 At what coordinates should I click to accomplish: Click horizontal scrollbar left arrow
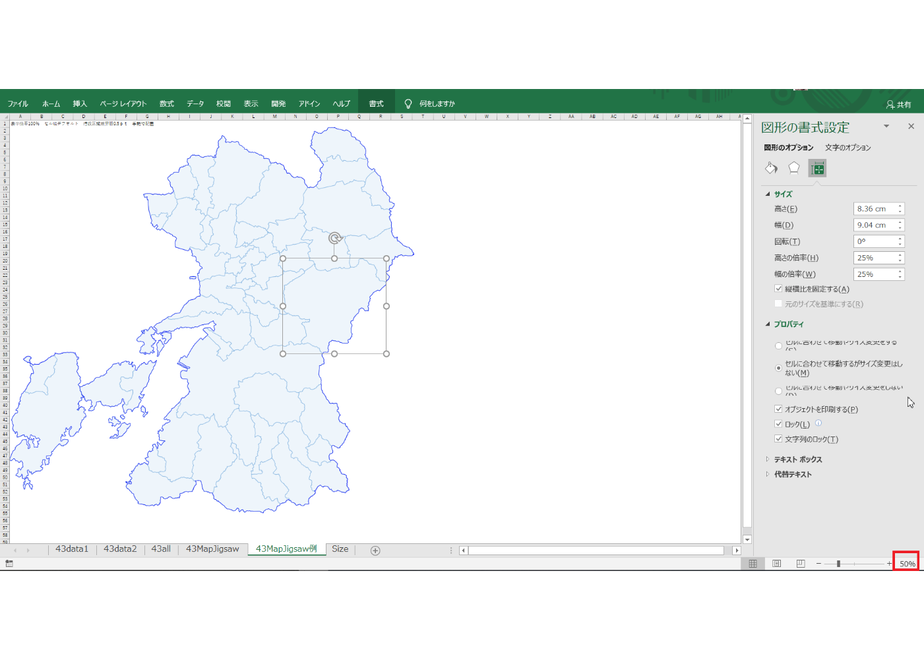[464, 550]
